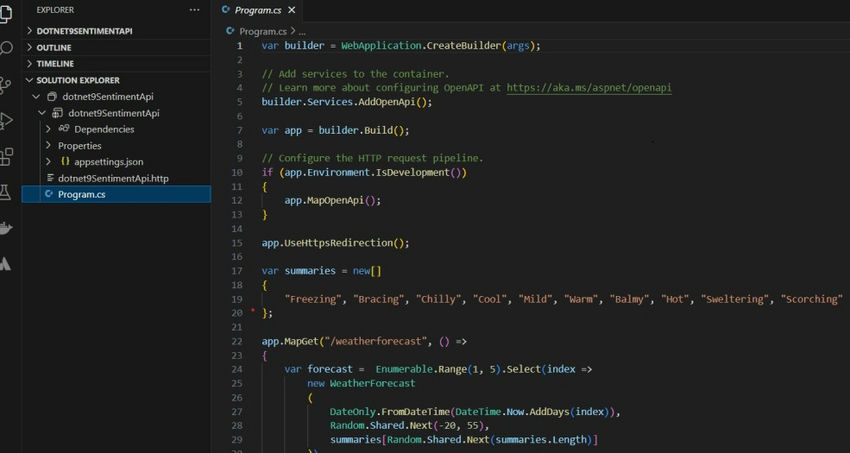Click on IsDevelopment in line 10

tap(412, 172)
